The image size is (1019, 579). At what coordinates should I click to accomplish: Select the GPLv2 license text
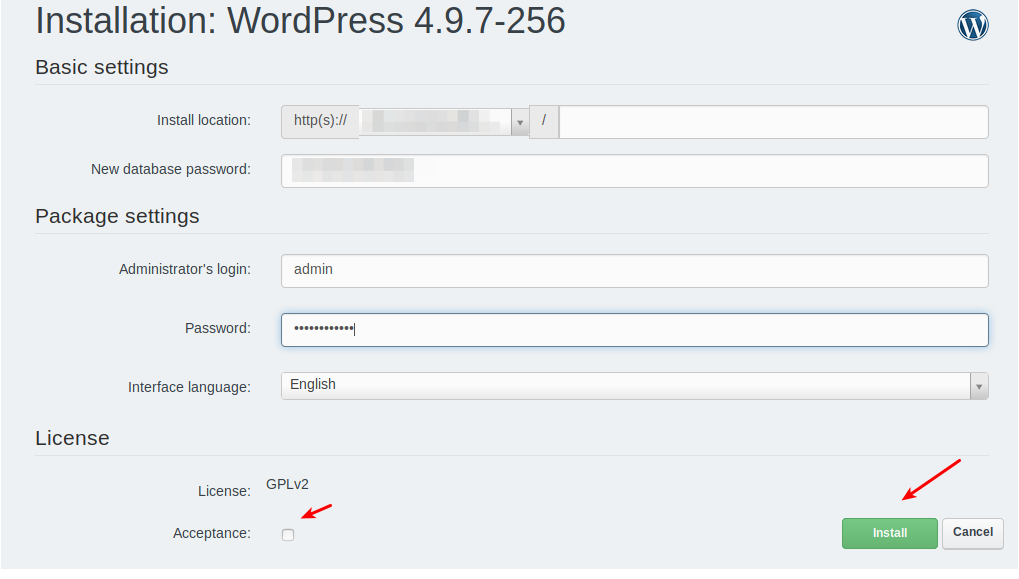(287, 485)
